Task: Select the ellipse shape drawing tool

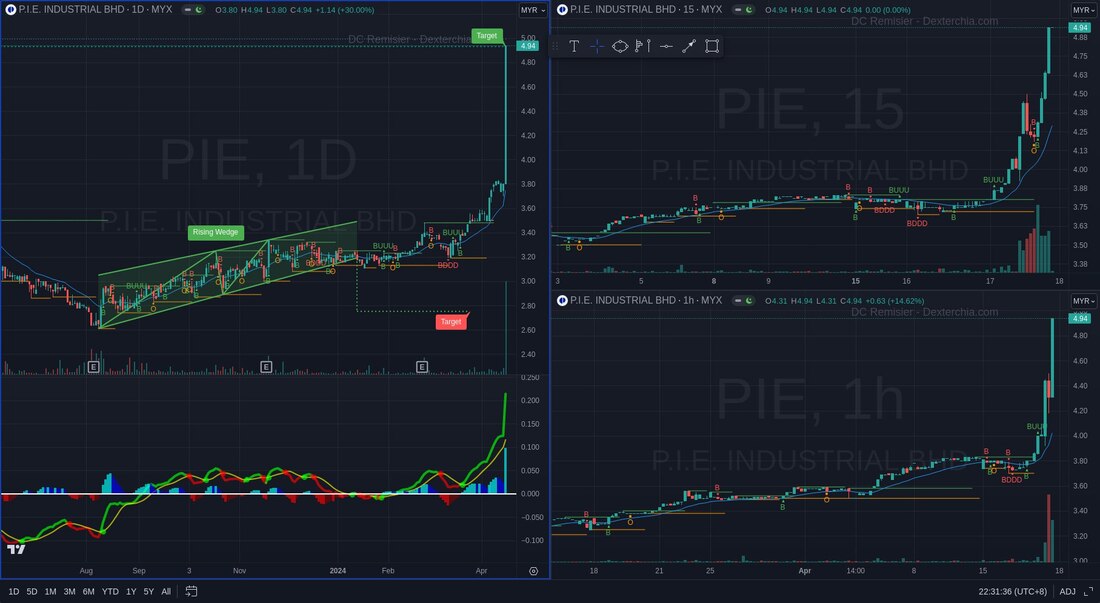Action: point(619,46)
